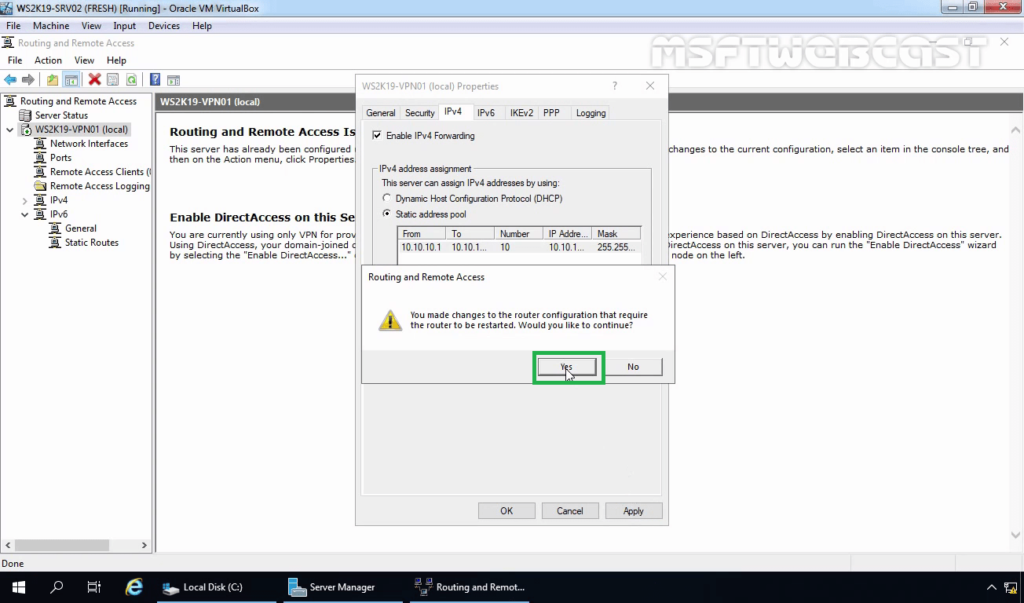Image resolution: width=1024 pixels, height=603 pixels.
Task: Toggle Show/Hide Console Tree toolbar icon
Action: pos(71,80)
